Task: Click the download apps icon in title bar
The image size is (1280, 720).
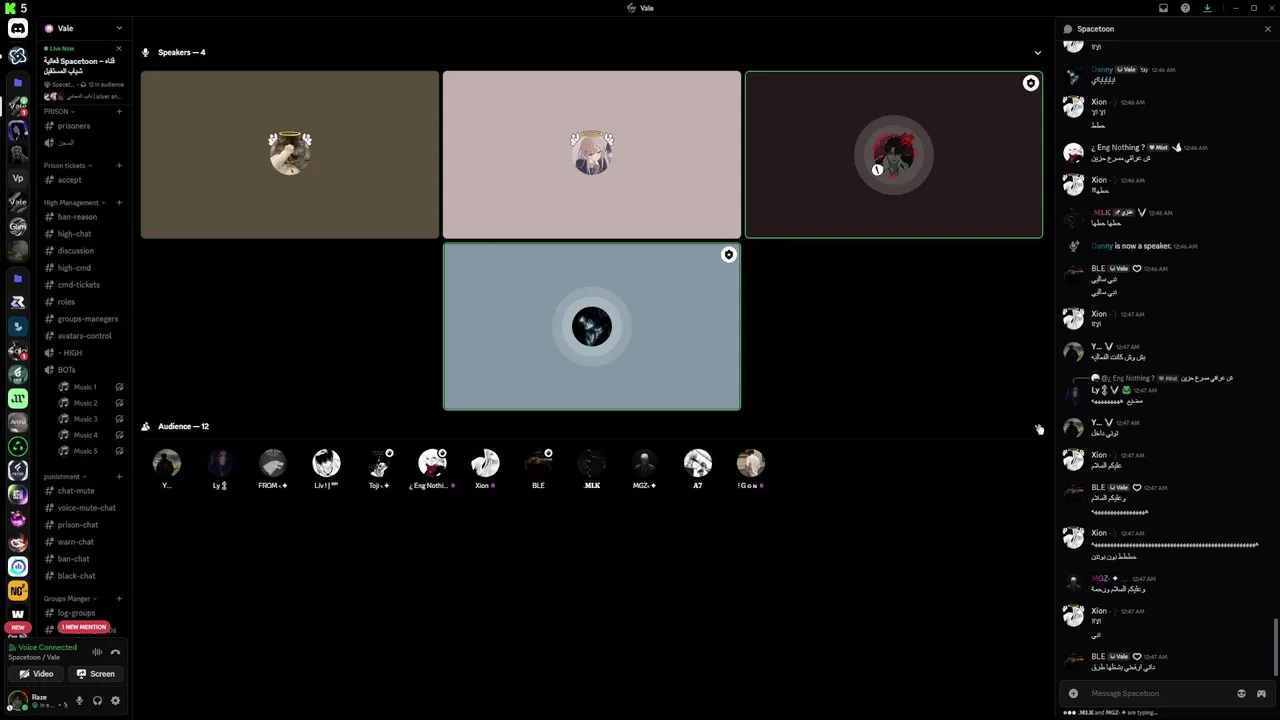Action: [1207, 8]
